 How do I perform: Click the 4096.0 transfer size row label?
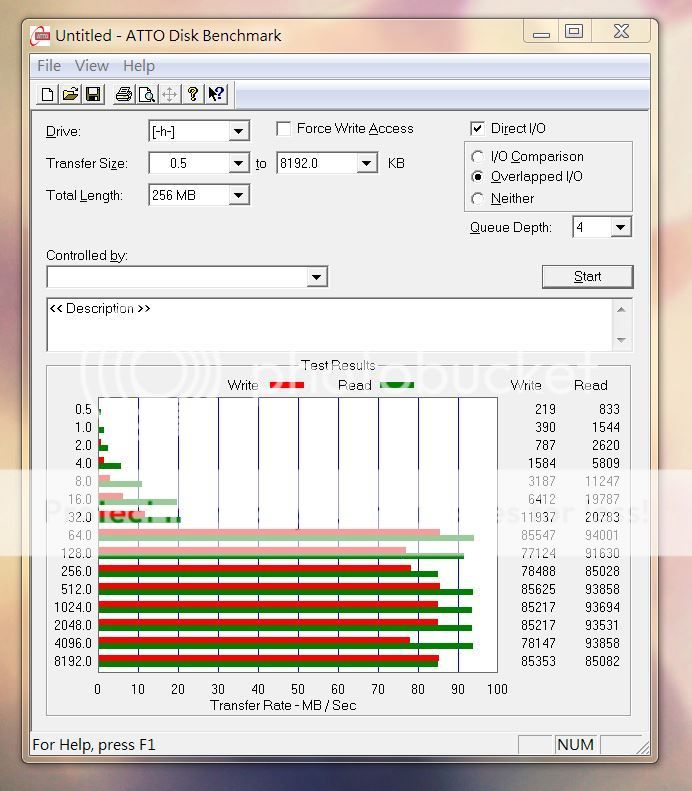tap(73, 643)
